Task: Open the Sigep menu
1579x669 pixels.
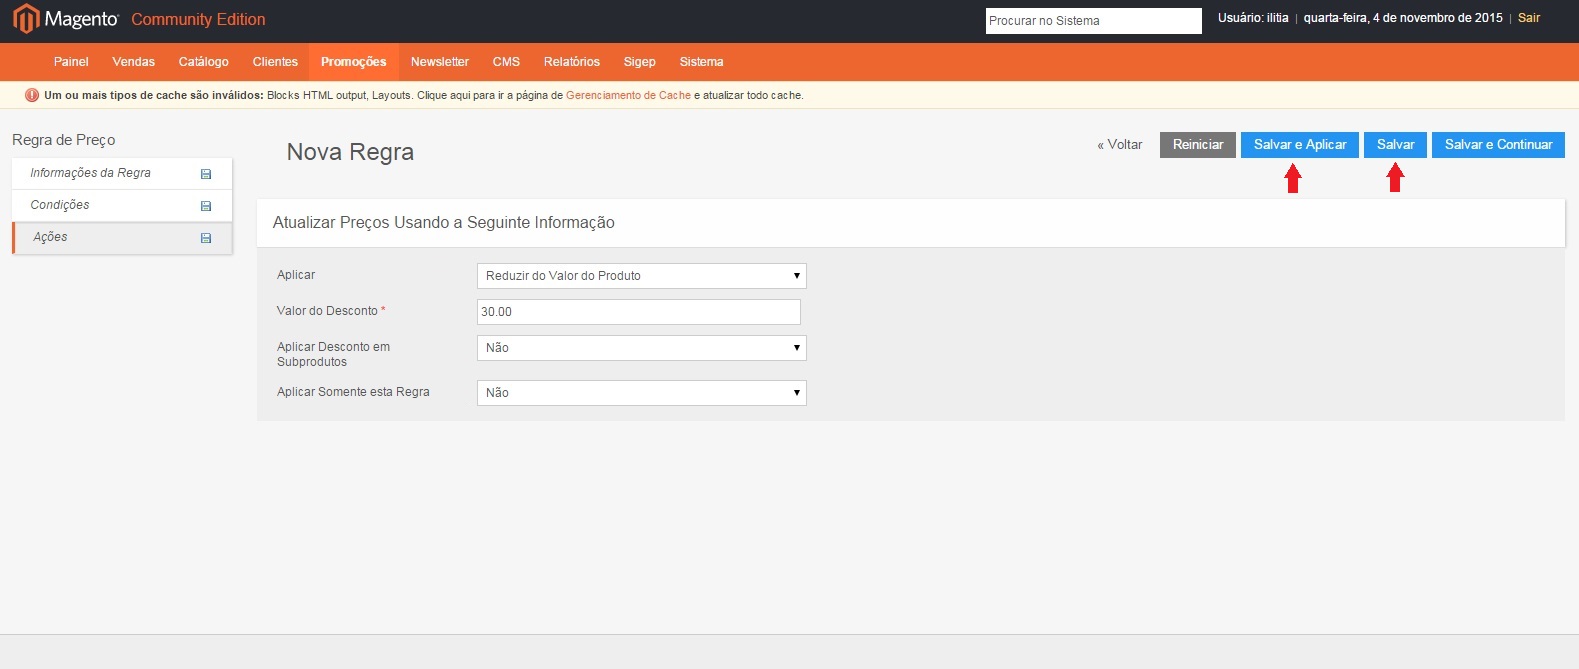Action: click(x=639, y=62)
